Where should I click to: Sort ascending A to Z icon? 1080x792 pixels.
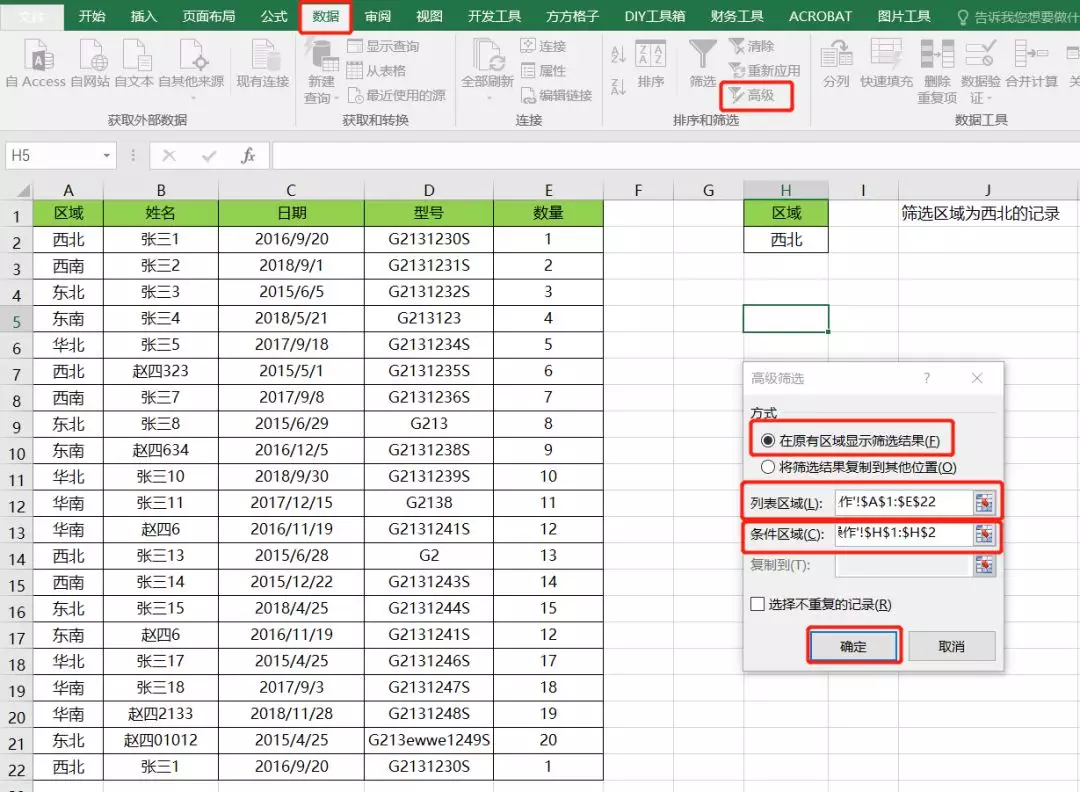[x=618, y=54]
